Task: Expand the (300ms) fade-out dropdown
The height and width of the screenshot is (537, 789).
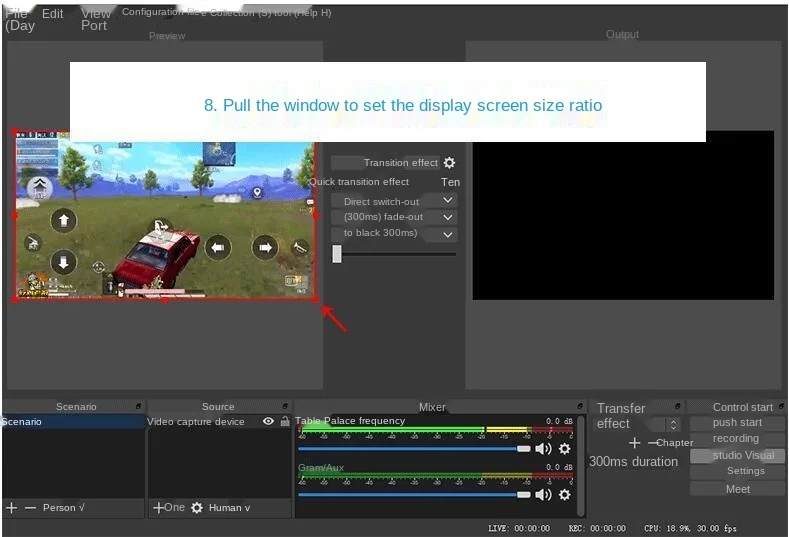Action: pos(447,217)
